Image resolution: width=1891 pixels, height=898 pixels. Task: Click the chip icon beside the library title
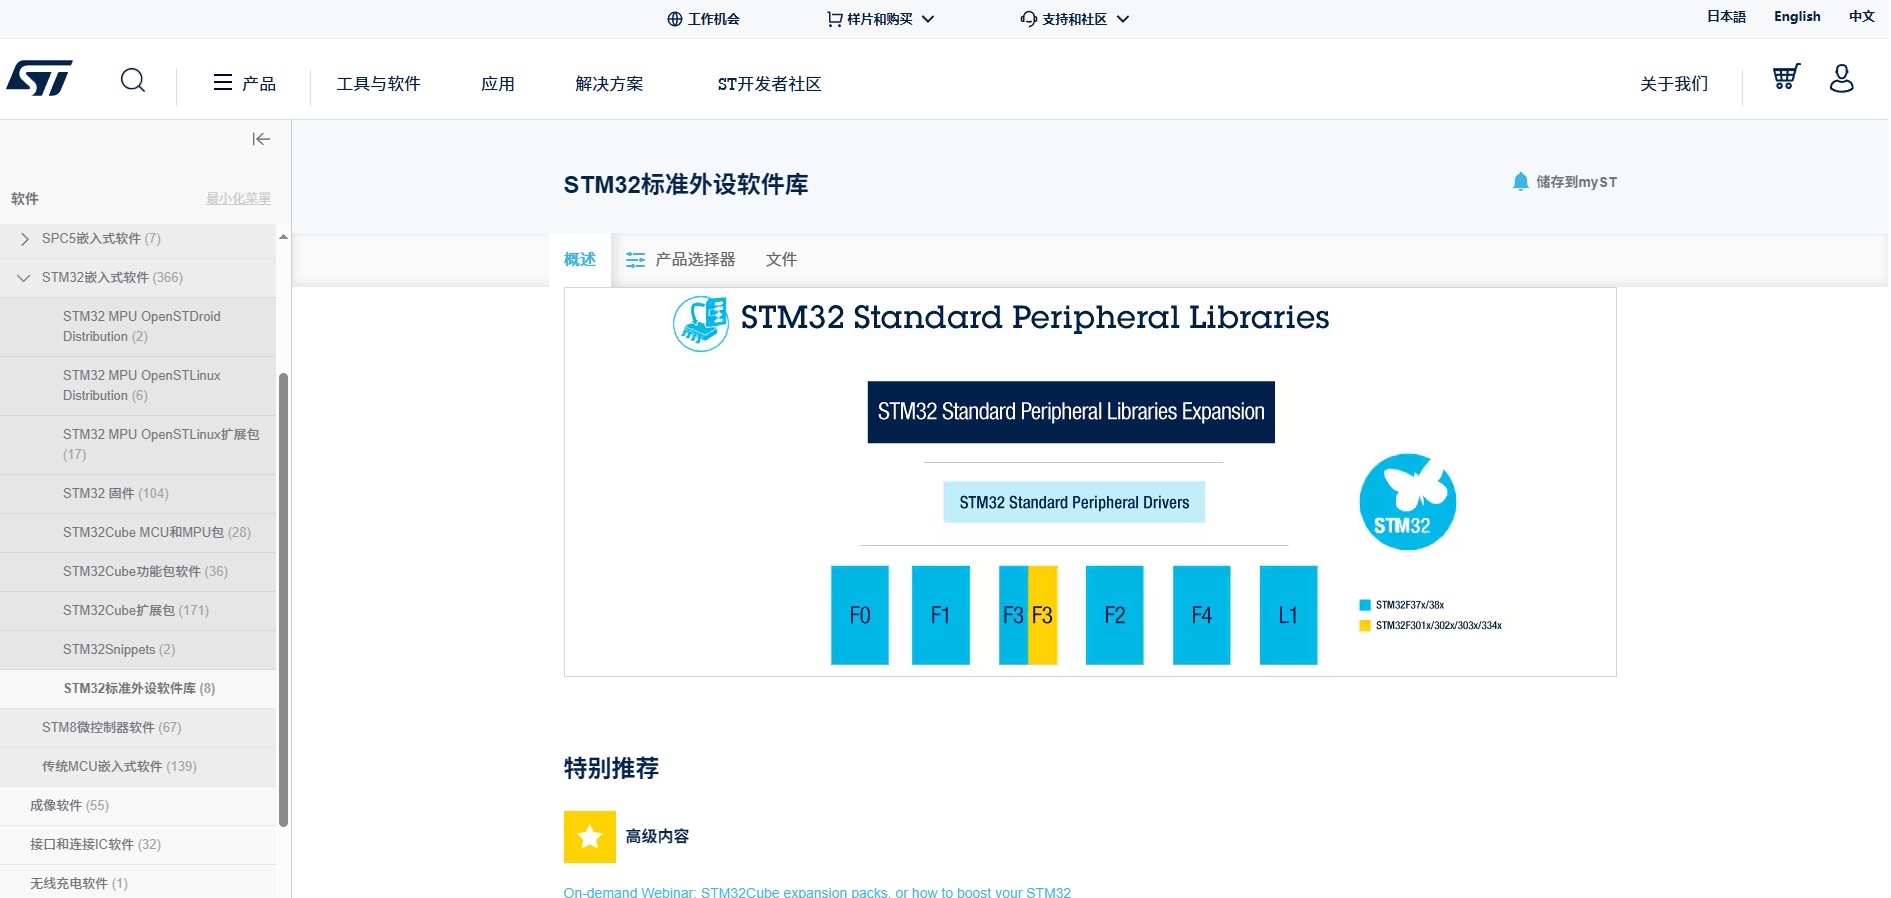click(x=701, y=323)
